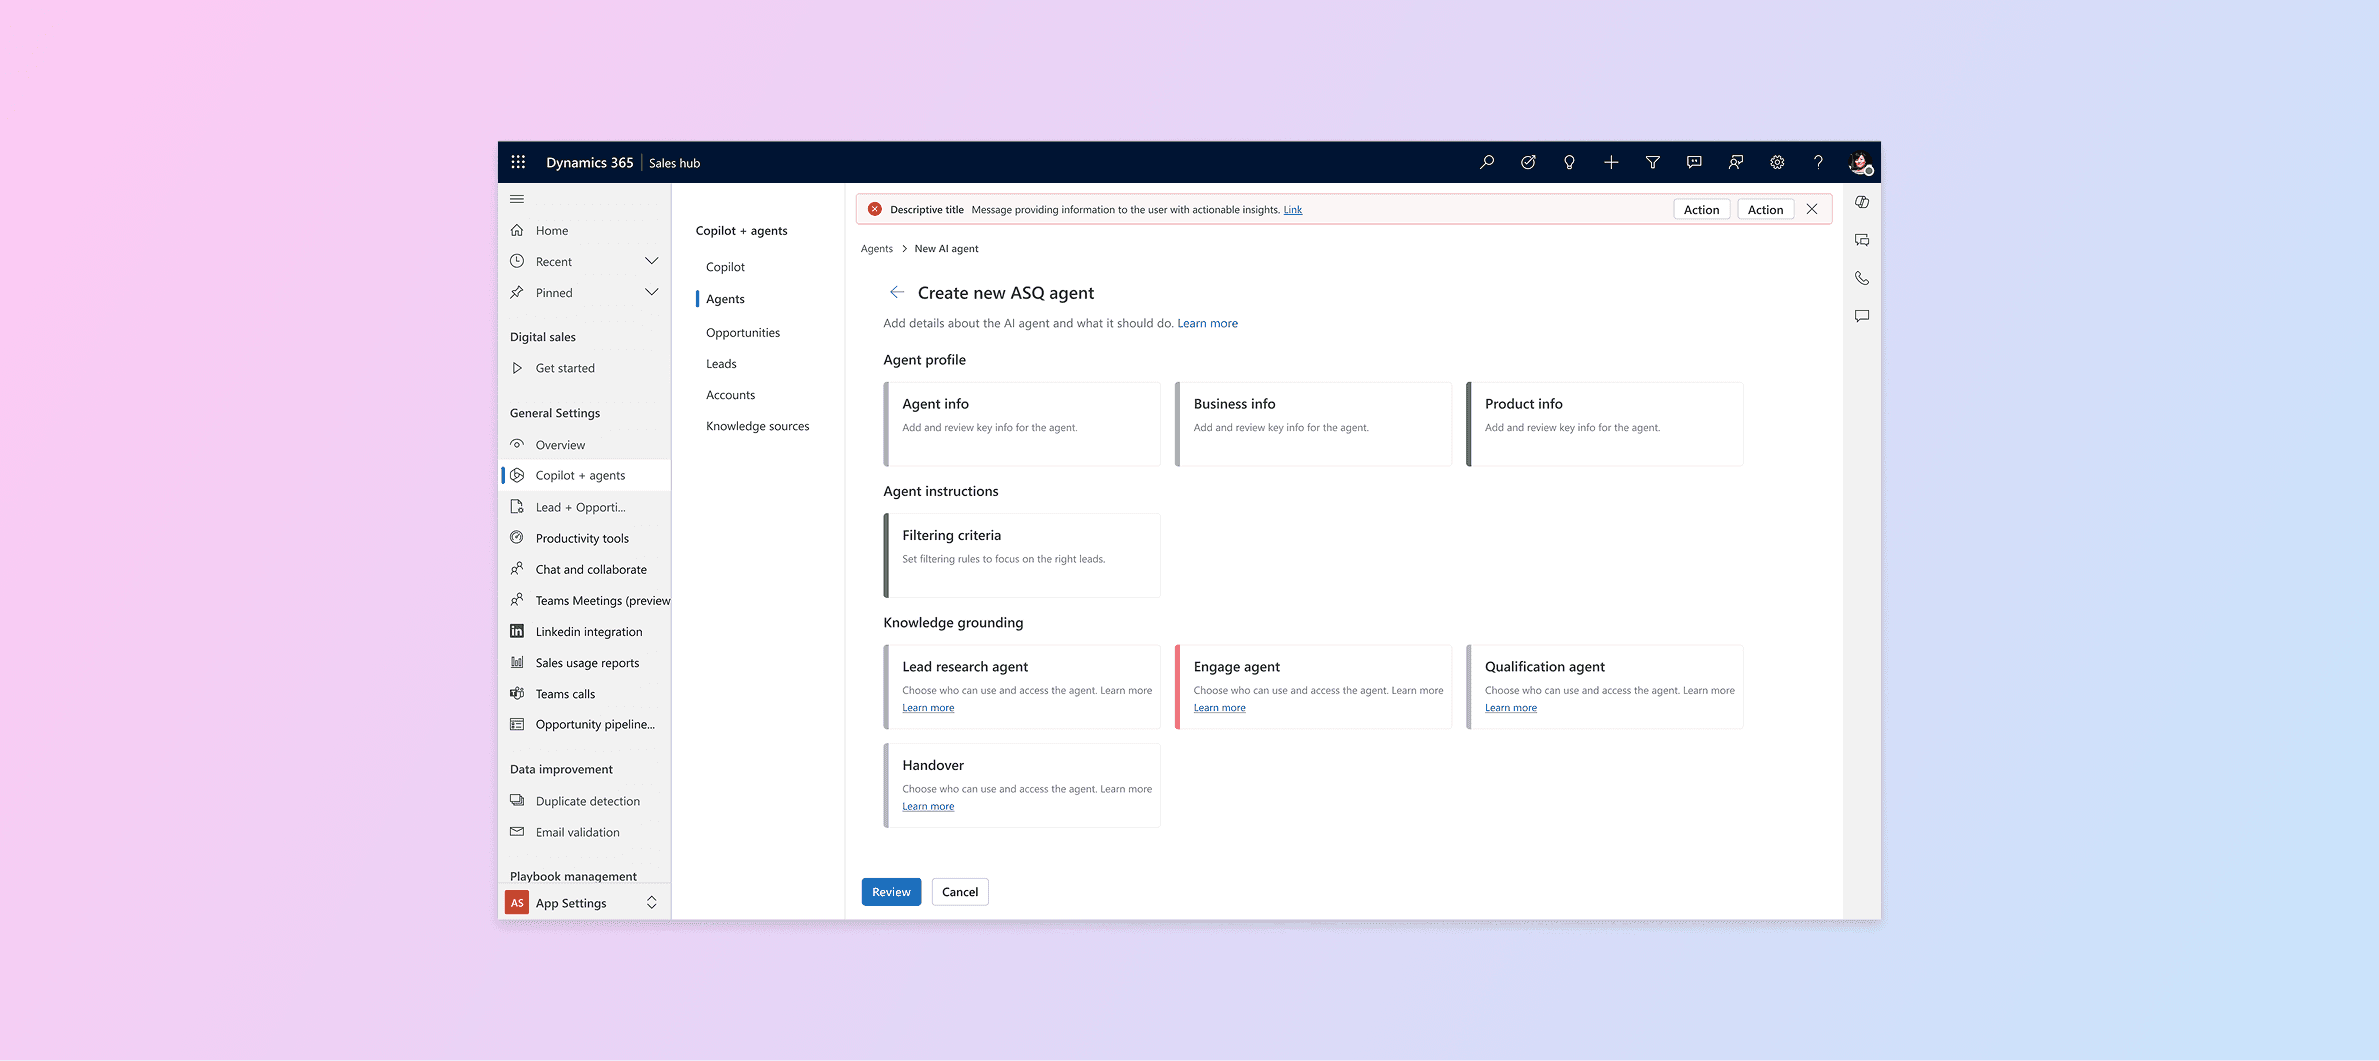Open the Business info card

point(1313,424)
